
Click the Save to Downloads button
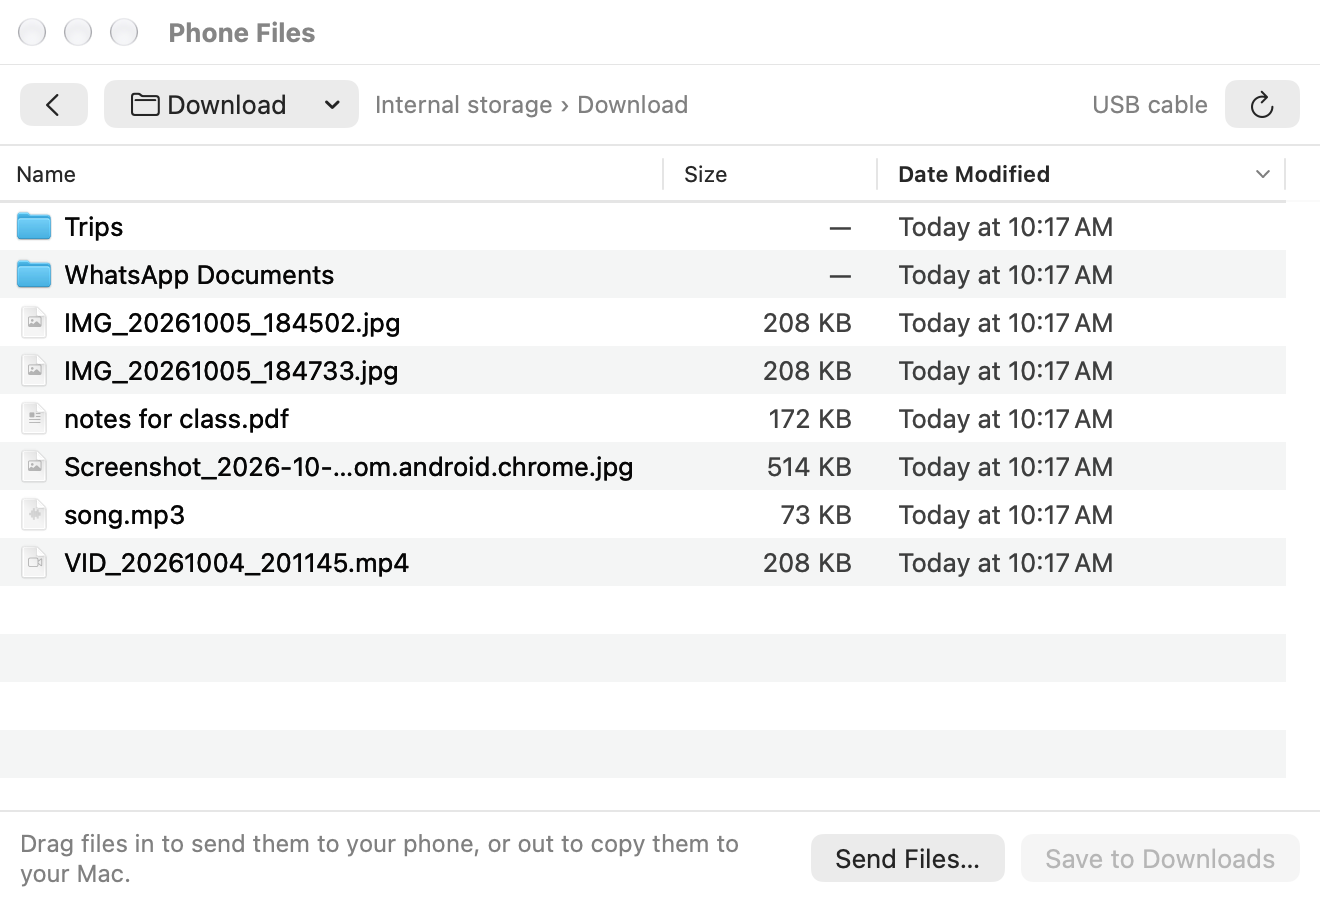point(1160,858)
